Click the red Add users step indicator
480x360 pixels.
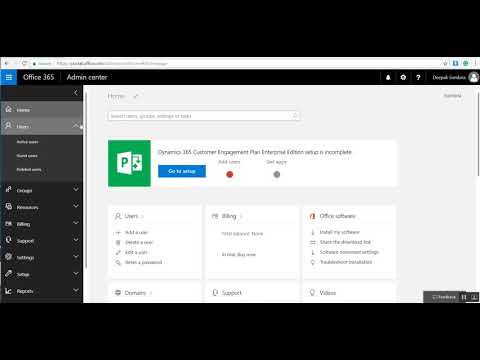(x=230, y=174)
